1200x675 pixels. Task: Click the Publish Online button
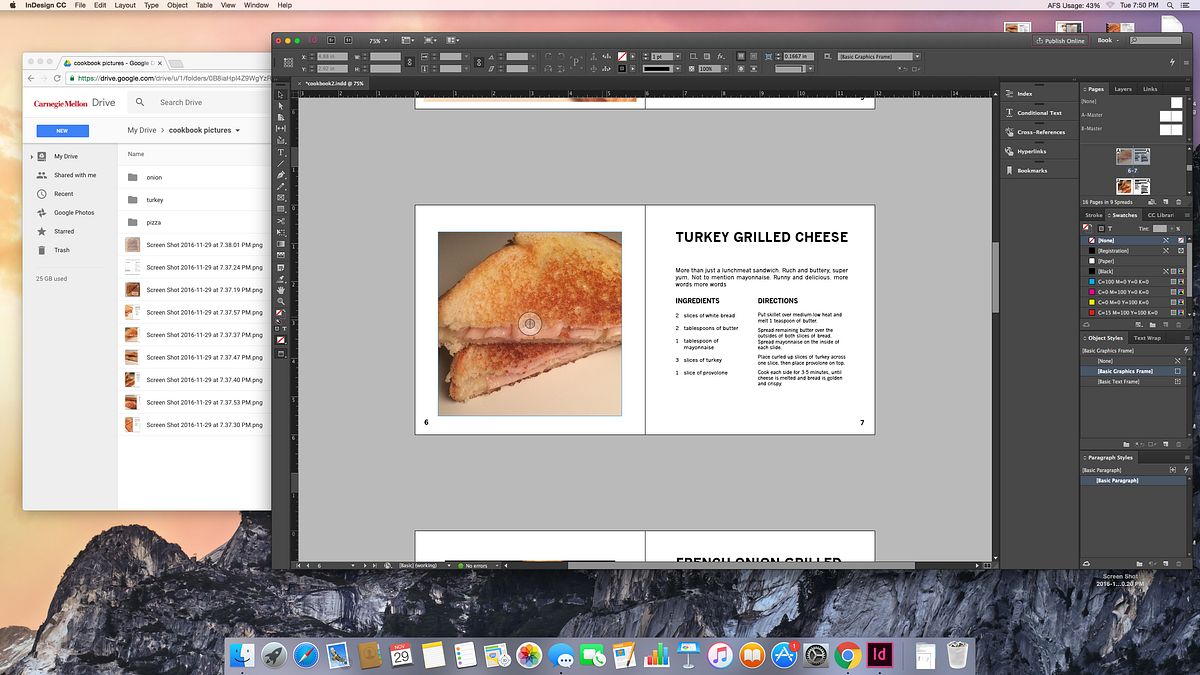[1060, 41]
